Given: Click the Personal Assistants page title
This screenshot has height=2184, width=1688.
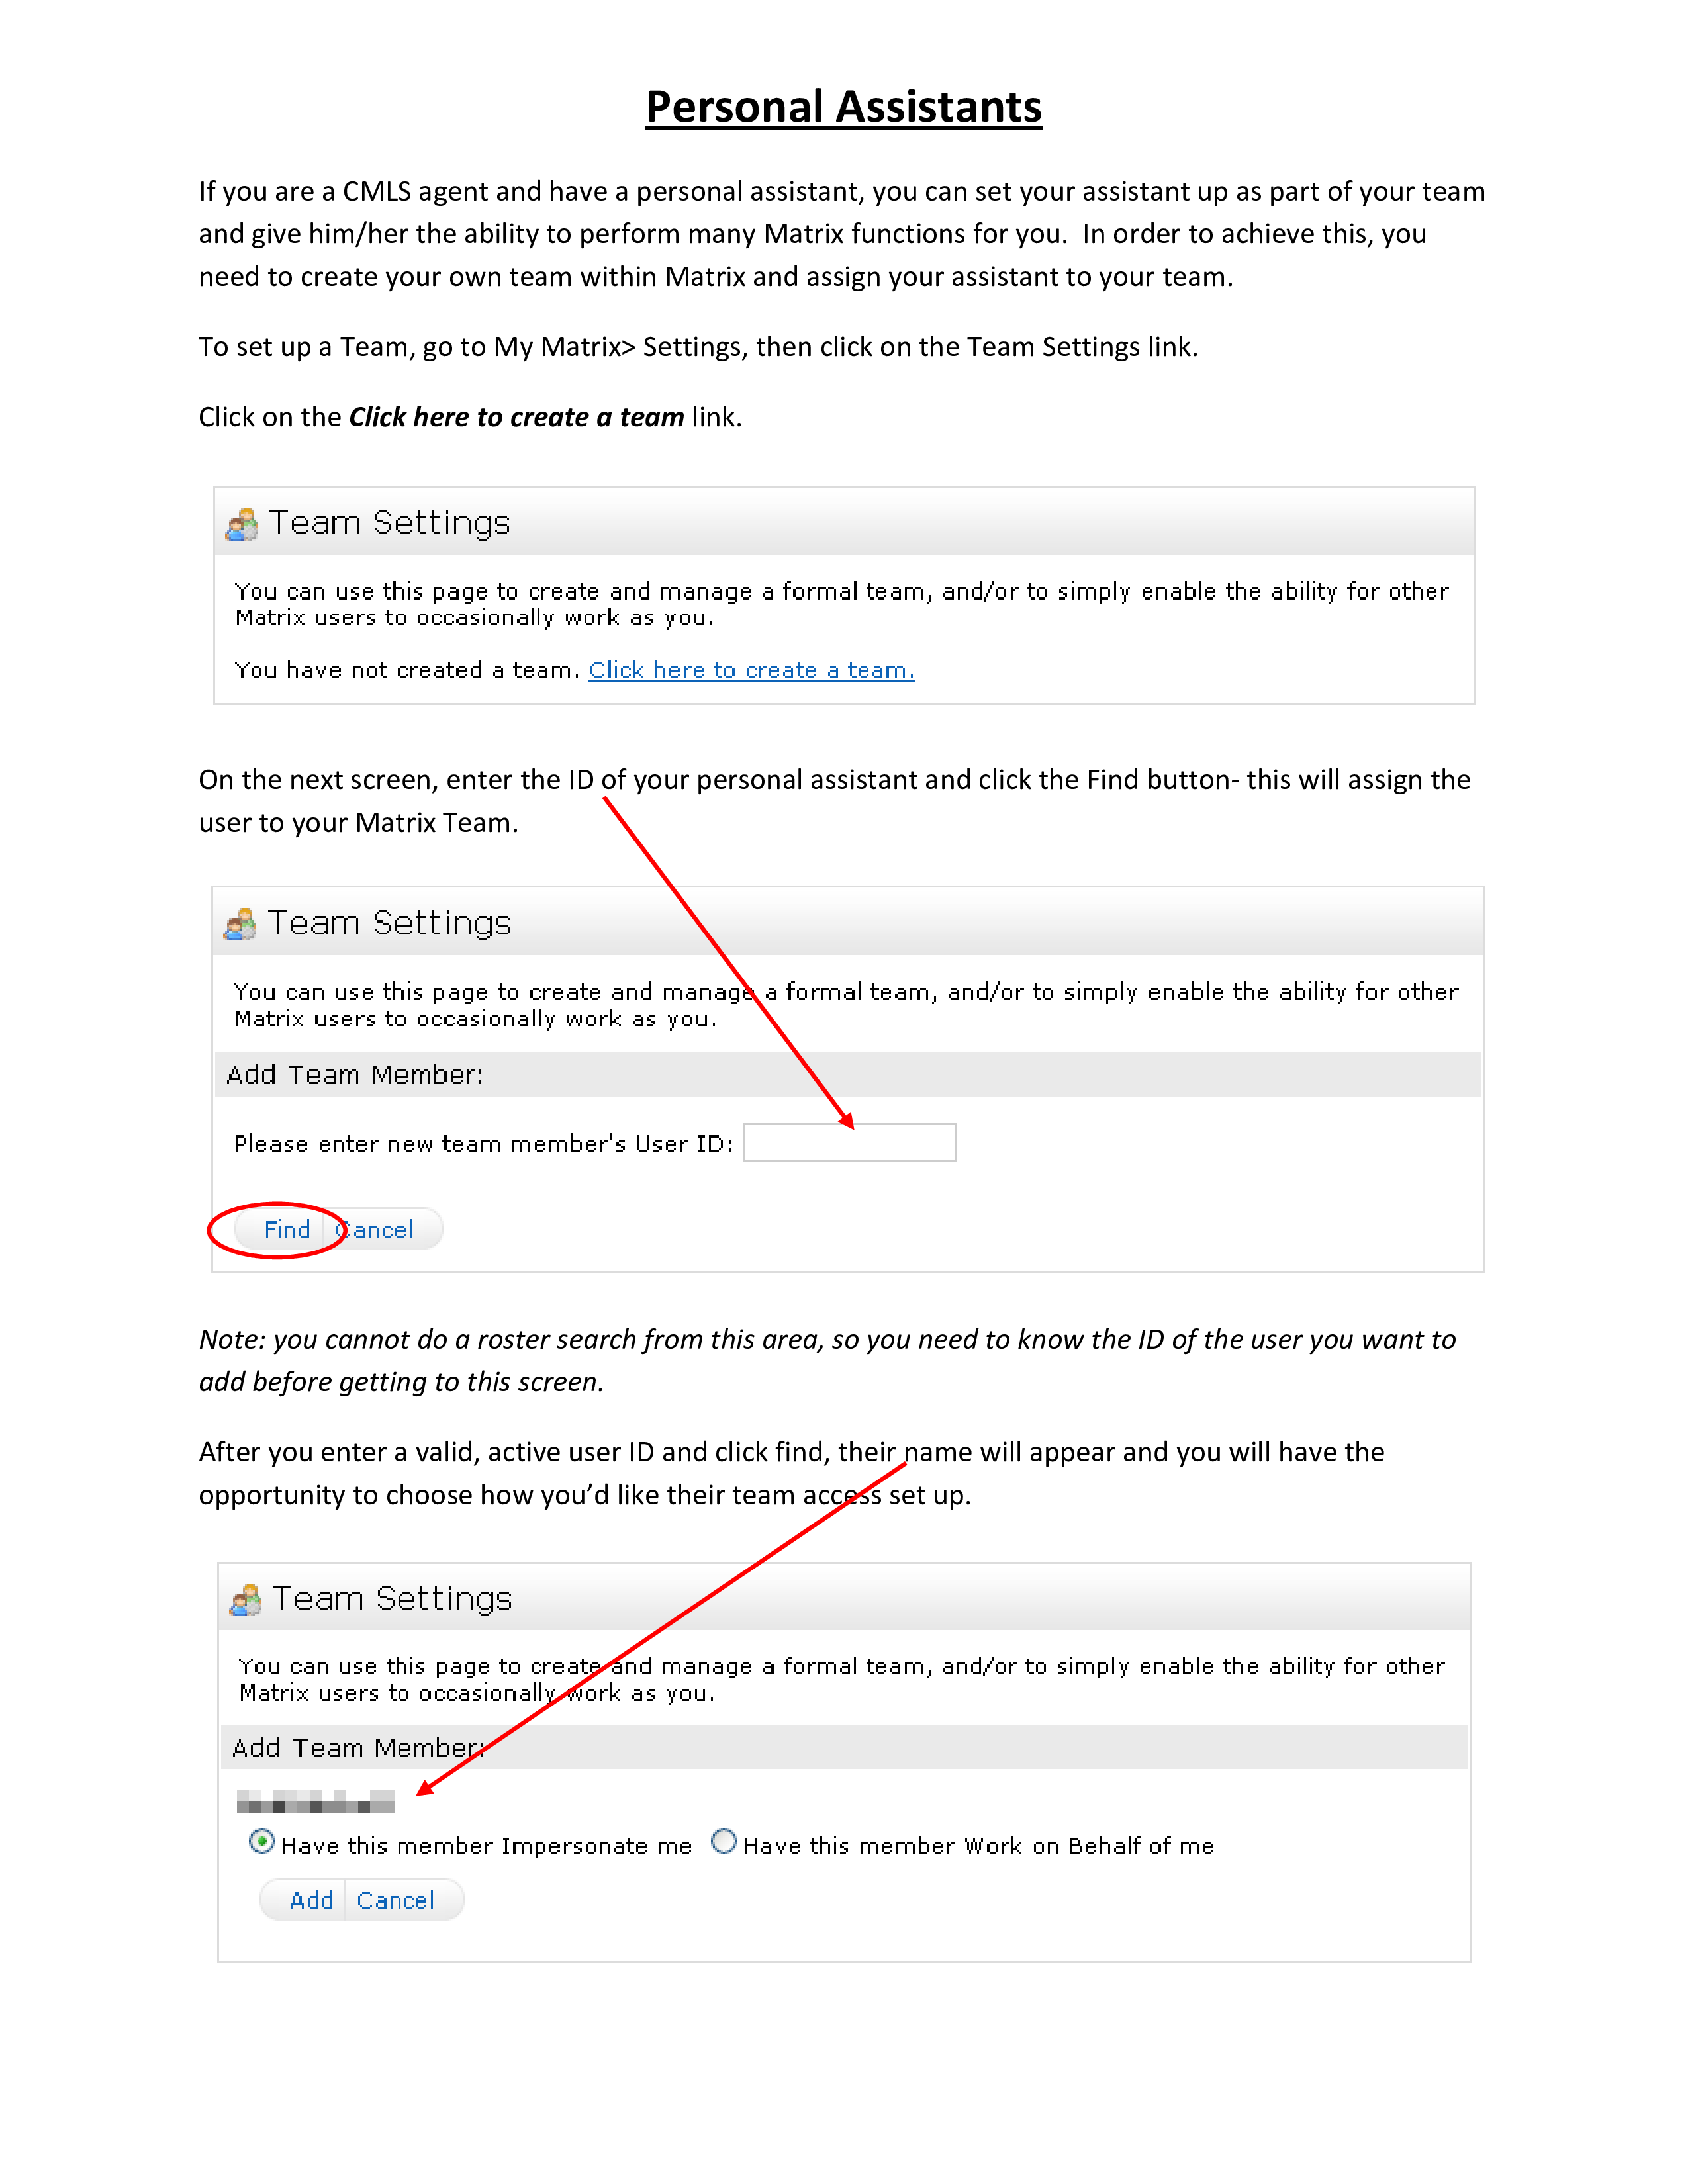Looking at the screenshot, I should 844,107.
